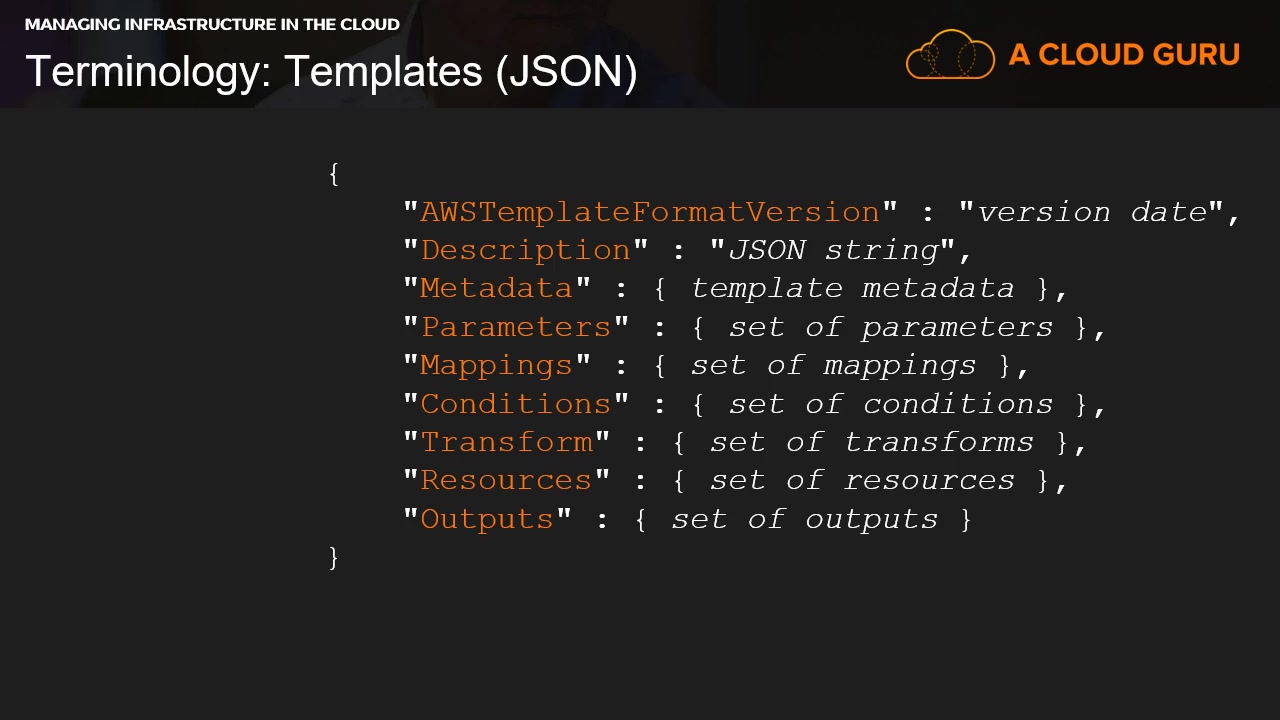This screenshot has height=720, width=1280.
Task: Select the Resources key name
Action: pos(507,480)
